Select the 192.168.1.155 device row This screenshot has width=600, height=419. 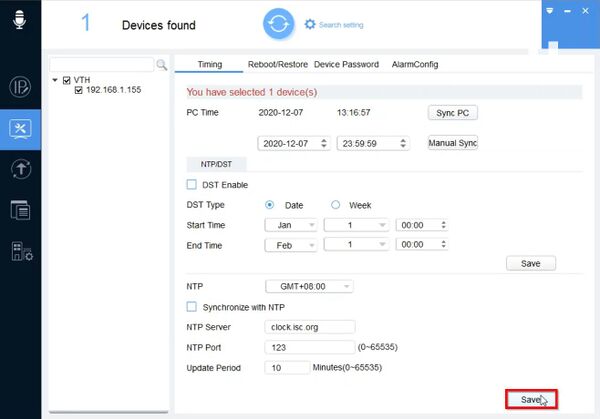(x=113, y=90)
